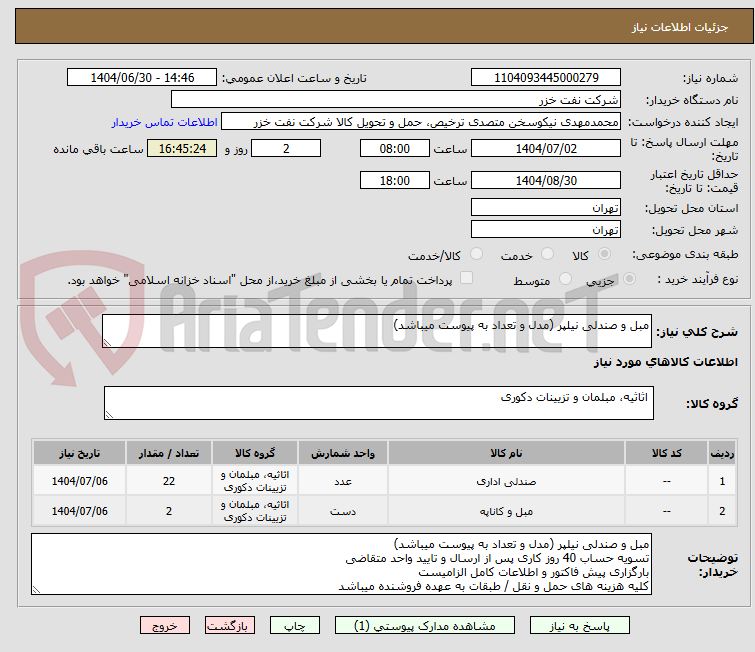The image size is (755, 652).
Task: Click the چاپ print button
Action: (295, 626)
